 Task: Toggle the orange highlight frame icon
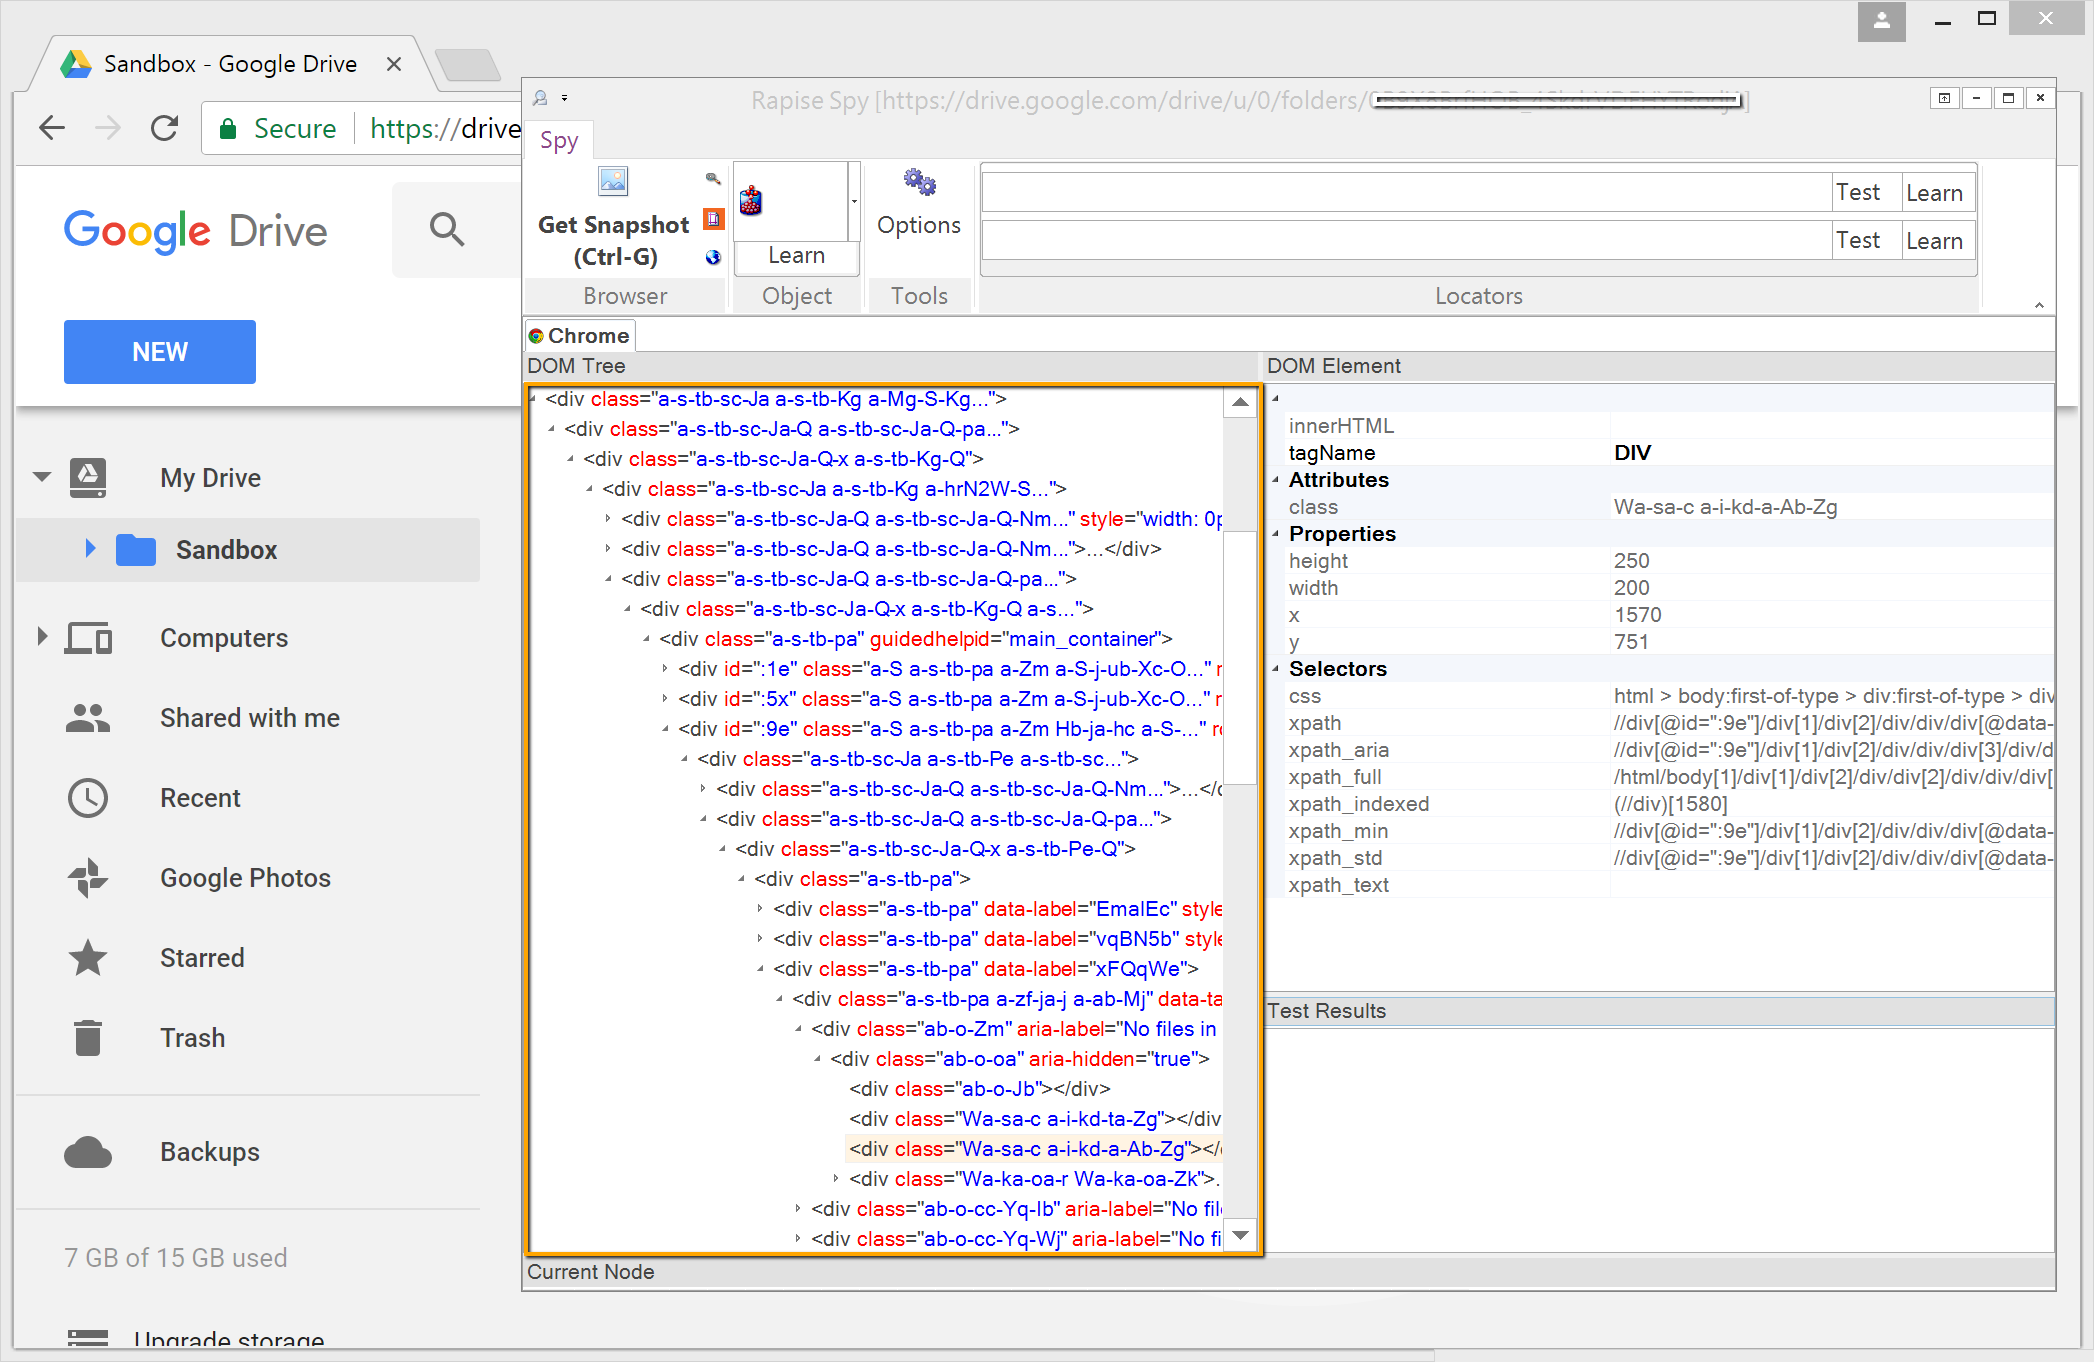tap(713, 218)
